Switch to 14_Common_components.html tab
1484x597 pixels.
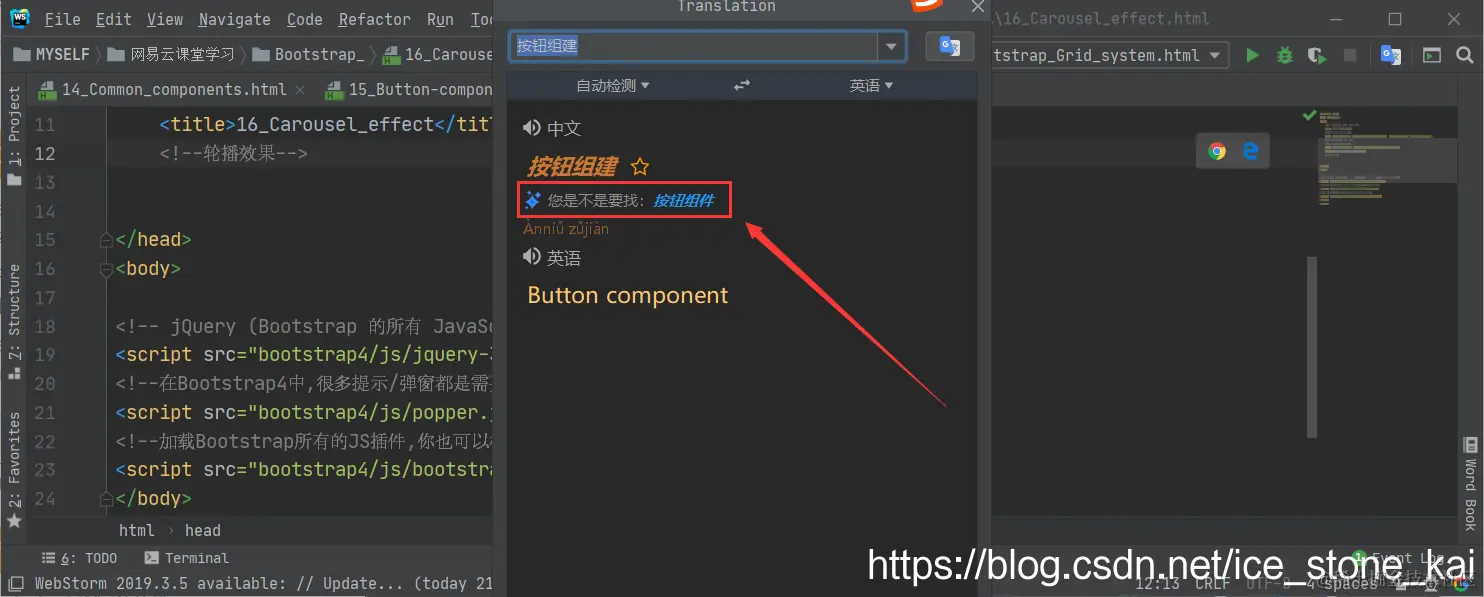point(173,90)
